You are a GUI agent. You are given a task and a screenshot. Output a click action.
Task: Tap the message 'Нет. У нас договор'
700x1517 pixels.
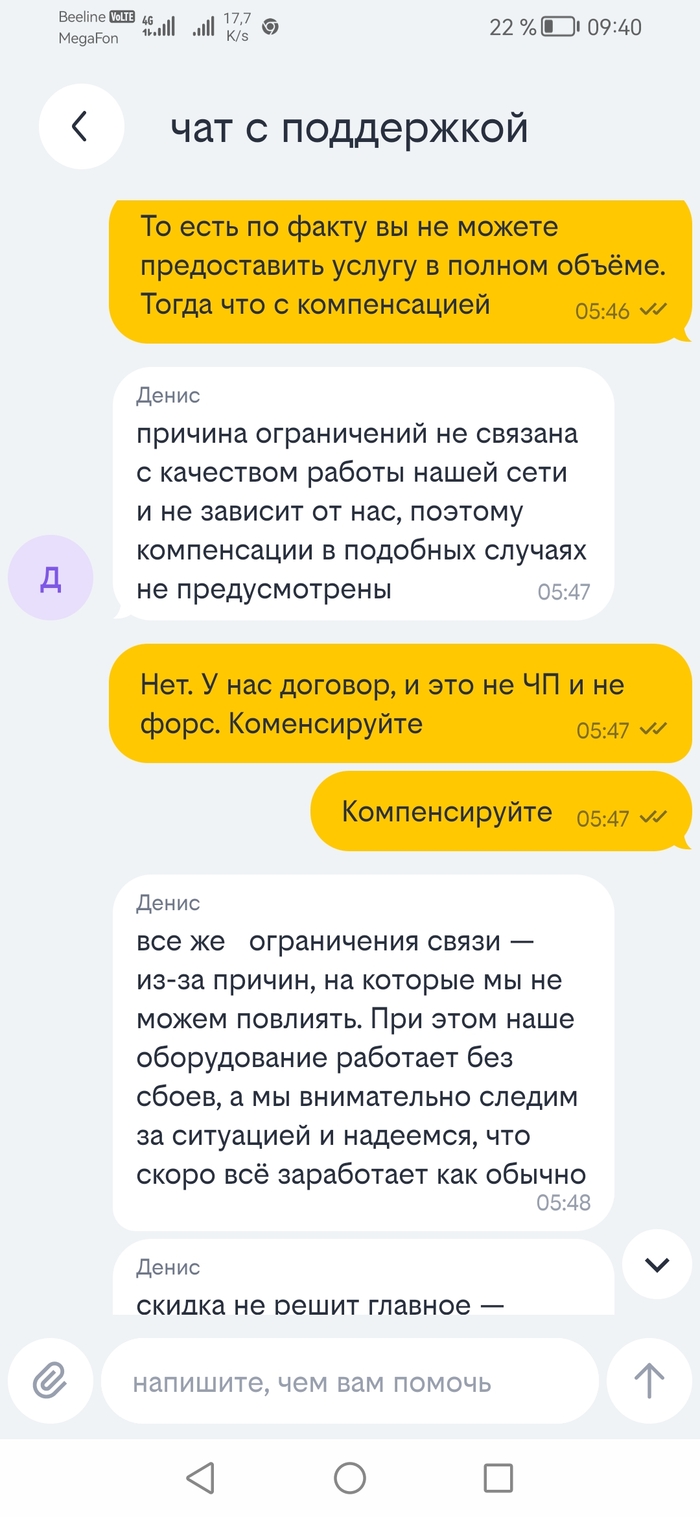(400, 703)
